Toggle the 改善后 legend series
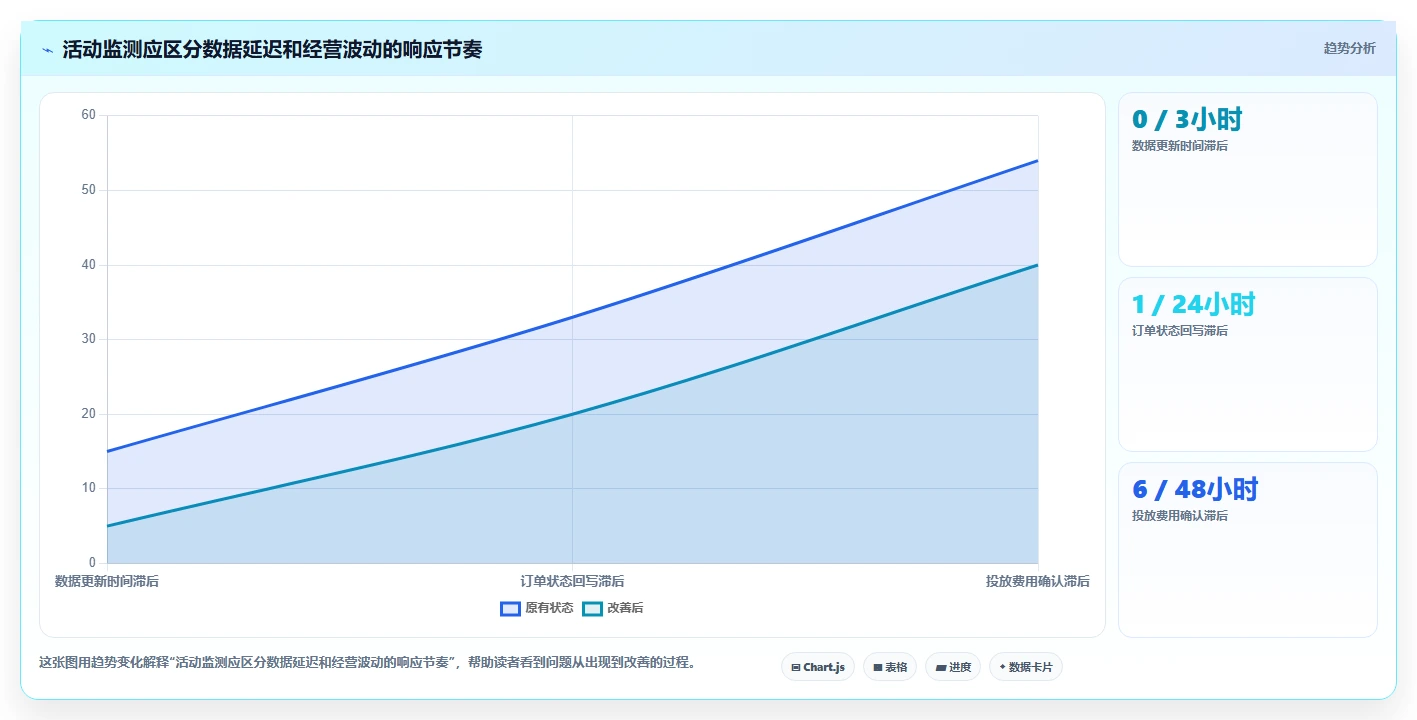Image resolution: width=1417 pixels, height=720 pixels. 613,608
